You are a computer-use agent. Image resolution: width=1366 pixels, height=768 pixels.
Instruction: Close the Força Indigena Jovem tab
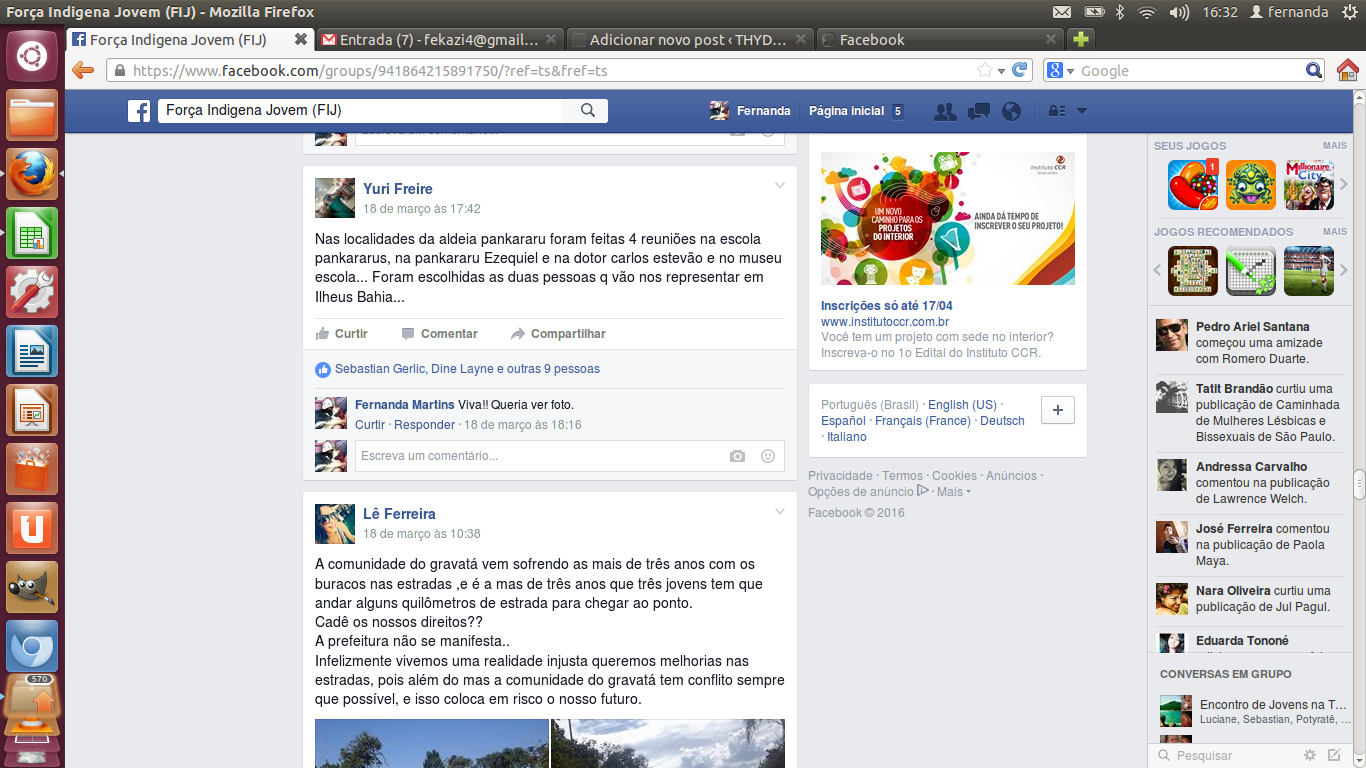(300, 39)
